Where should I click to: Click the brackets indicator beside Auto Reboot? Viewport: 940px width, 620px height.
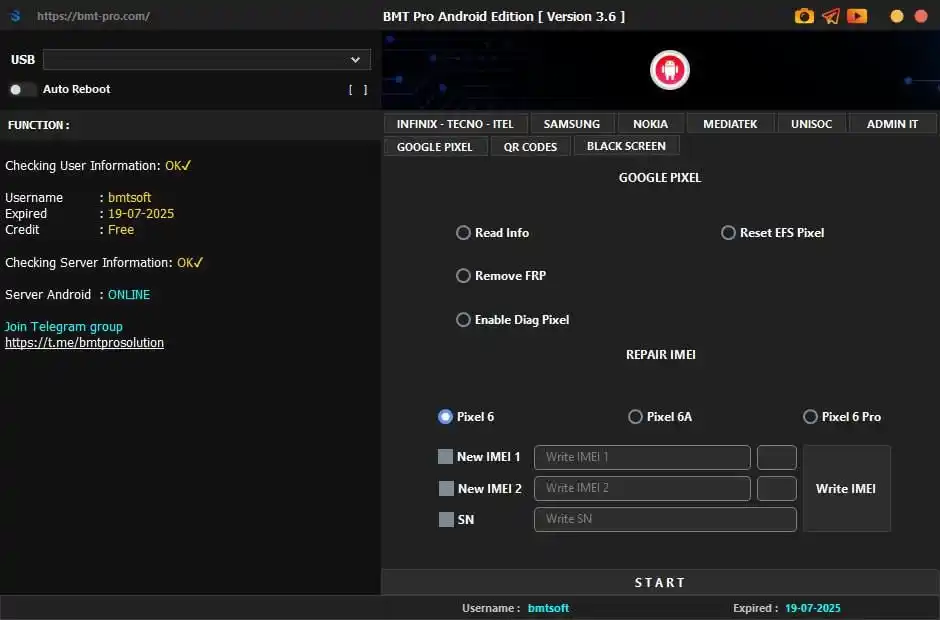click(x=358, y=89)
